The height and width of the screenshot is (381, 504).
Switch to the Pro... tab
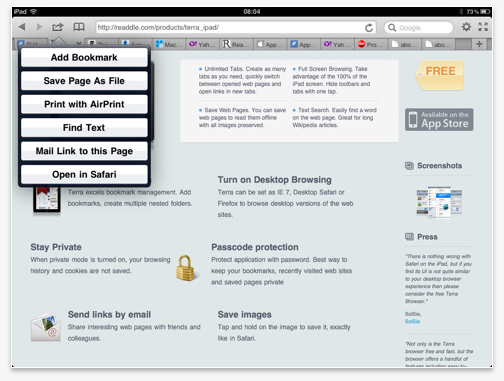371,44
